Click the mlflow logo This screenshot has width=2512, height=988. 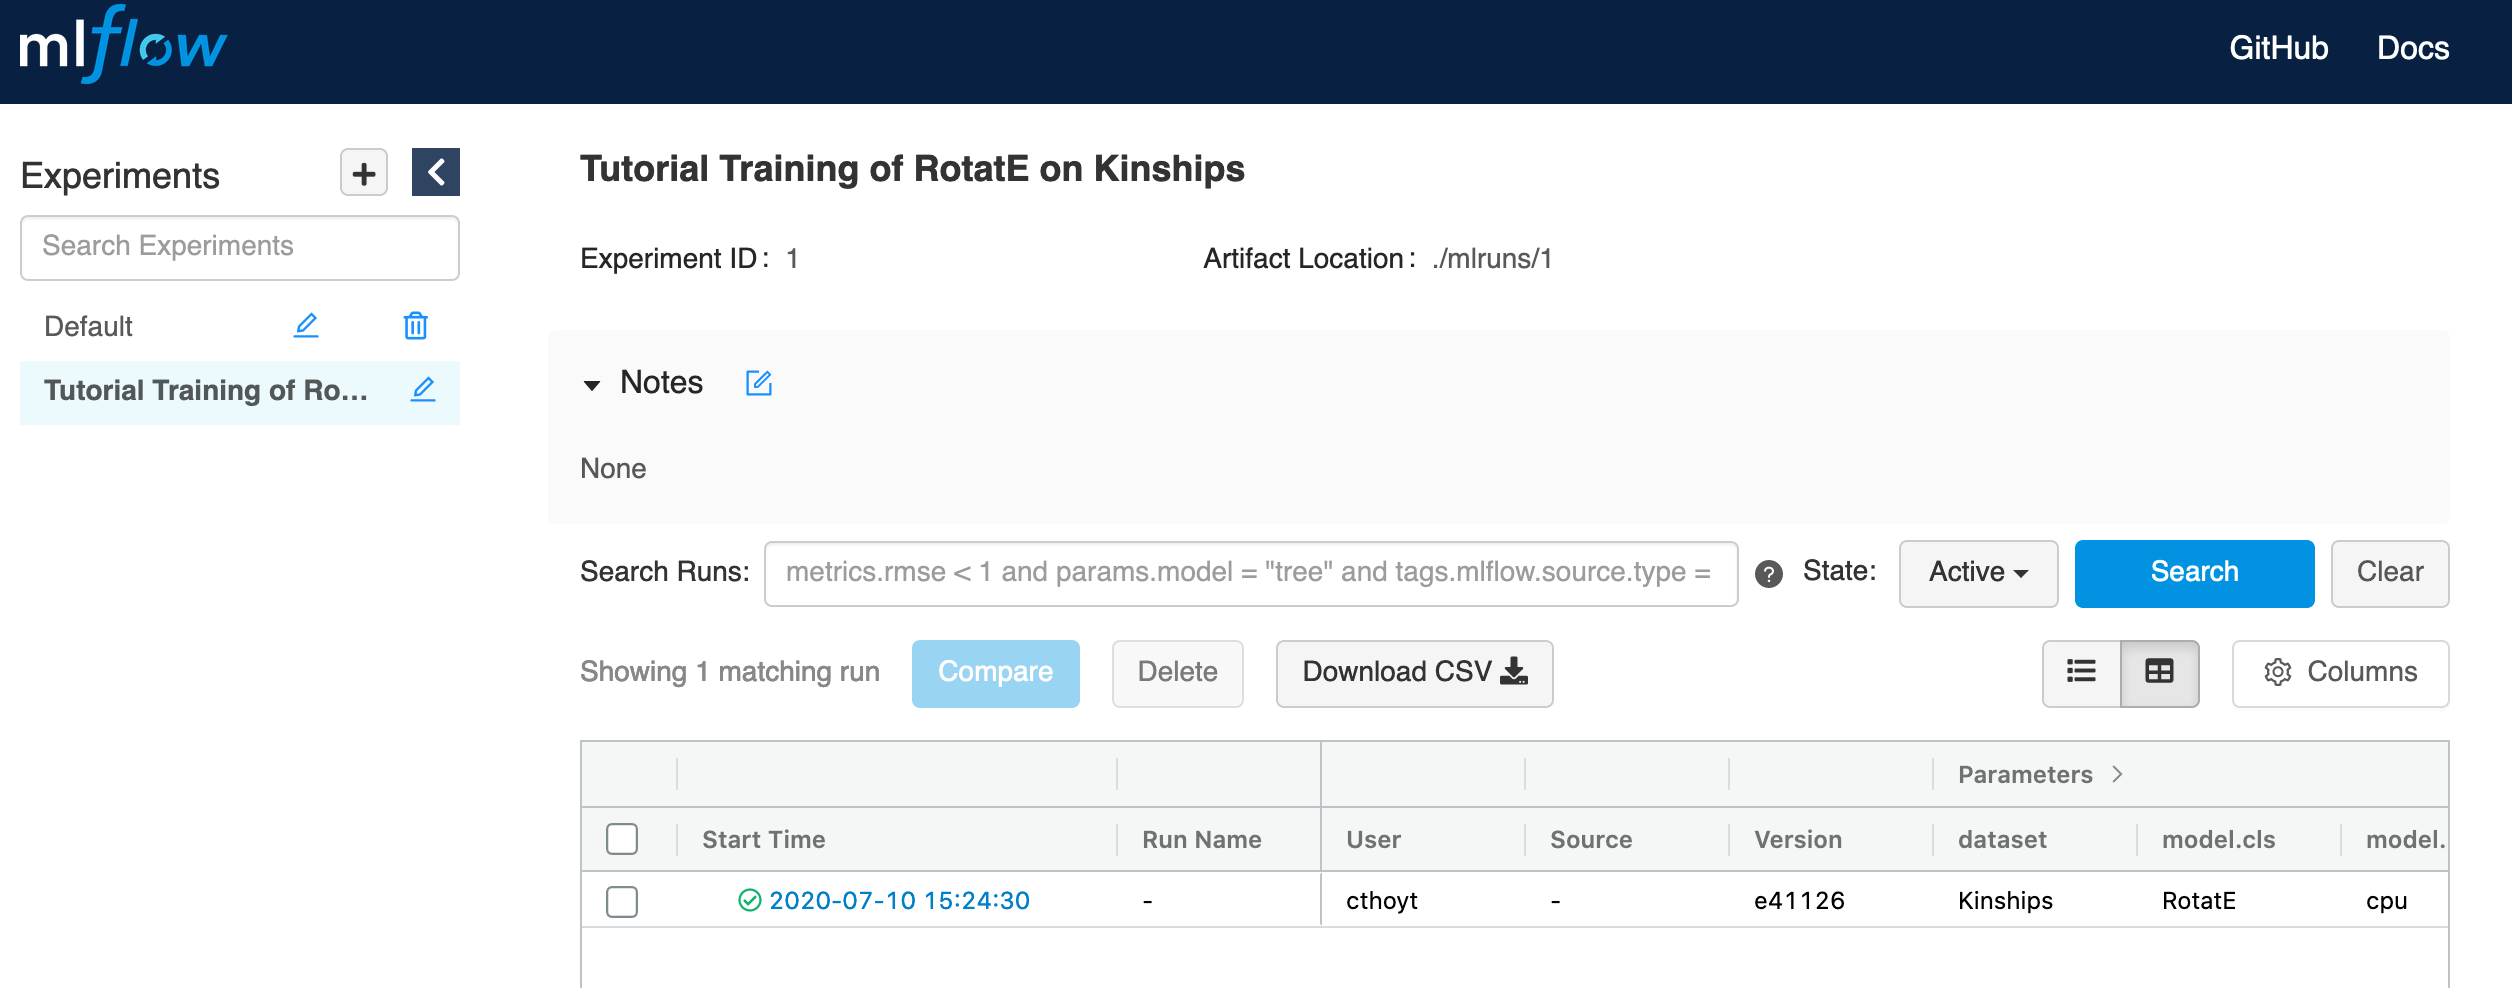123,45
